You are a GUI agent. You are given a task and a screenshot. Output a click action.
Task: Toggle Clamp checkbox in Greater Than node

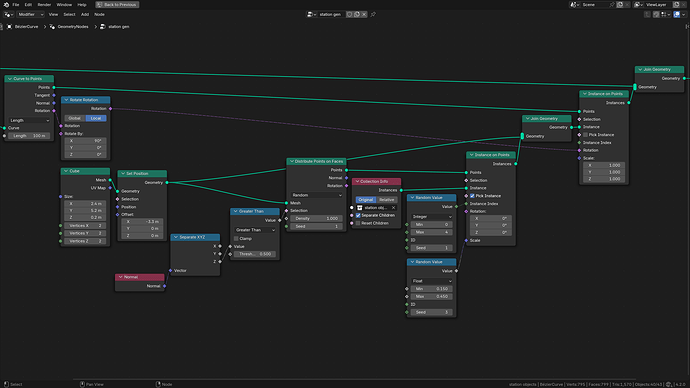tap(236, 238)
